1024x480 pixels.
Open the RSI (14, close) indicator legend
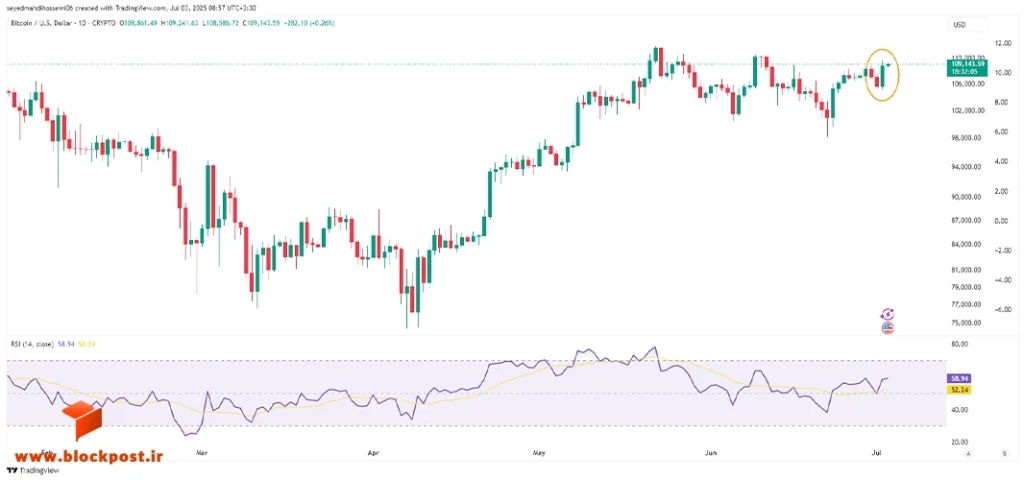click(29, 343)
